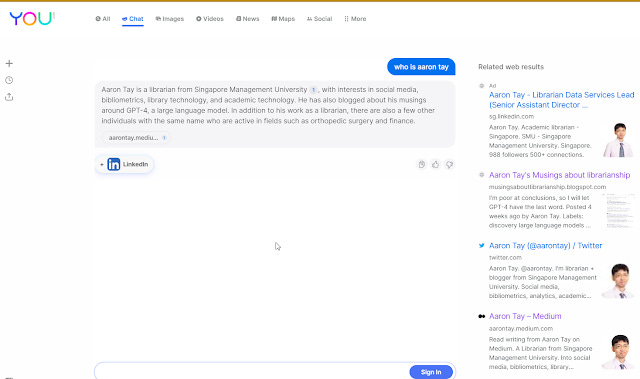This screenshot has height=379, width=640.
Task: Open Aaron Tay - Librarian Data Services Lead link
Action: click(562, 100)
